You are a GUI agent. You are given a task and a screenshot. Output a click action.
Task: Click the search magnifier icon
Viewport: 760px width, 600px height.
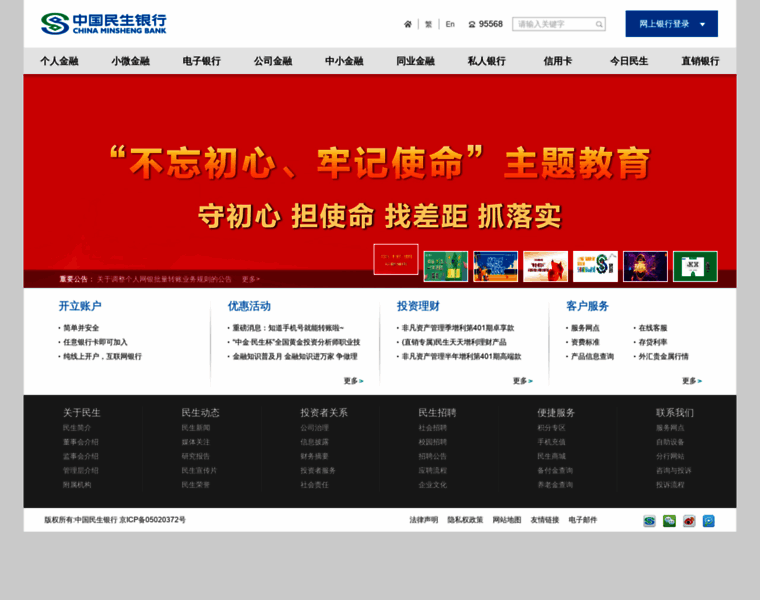(599, 24)
